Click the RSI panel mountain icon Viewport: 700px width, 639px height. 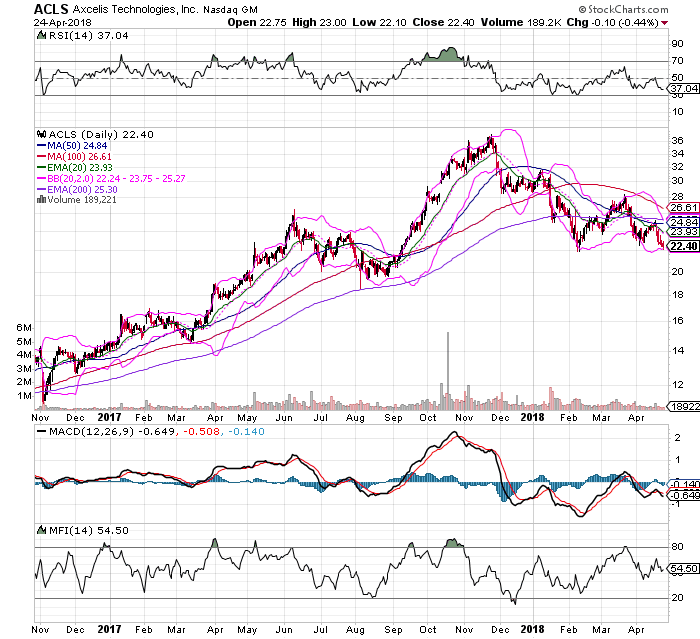(42, 35)
